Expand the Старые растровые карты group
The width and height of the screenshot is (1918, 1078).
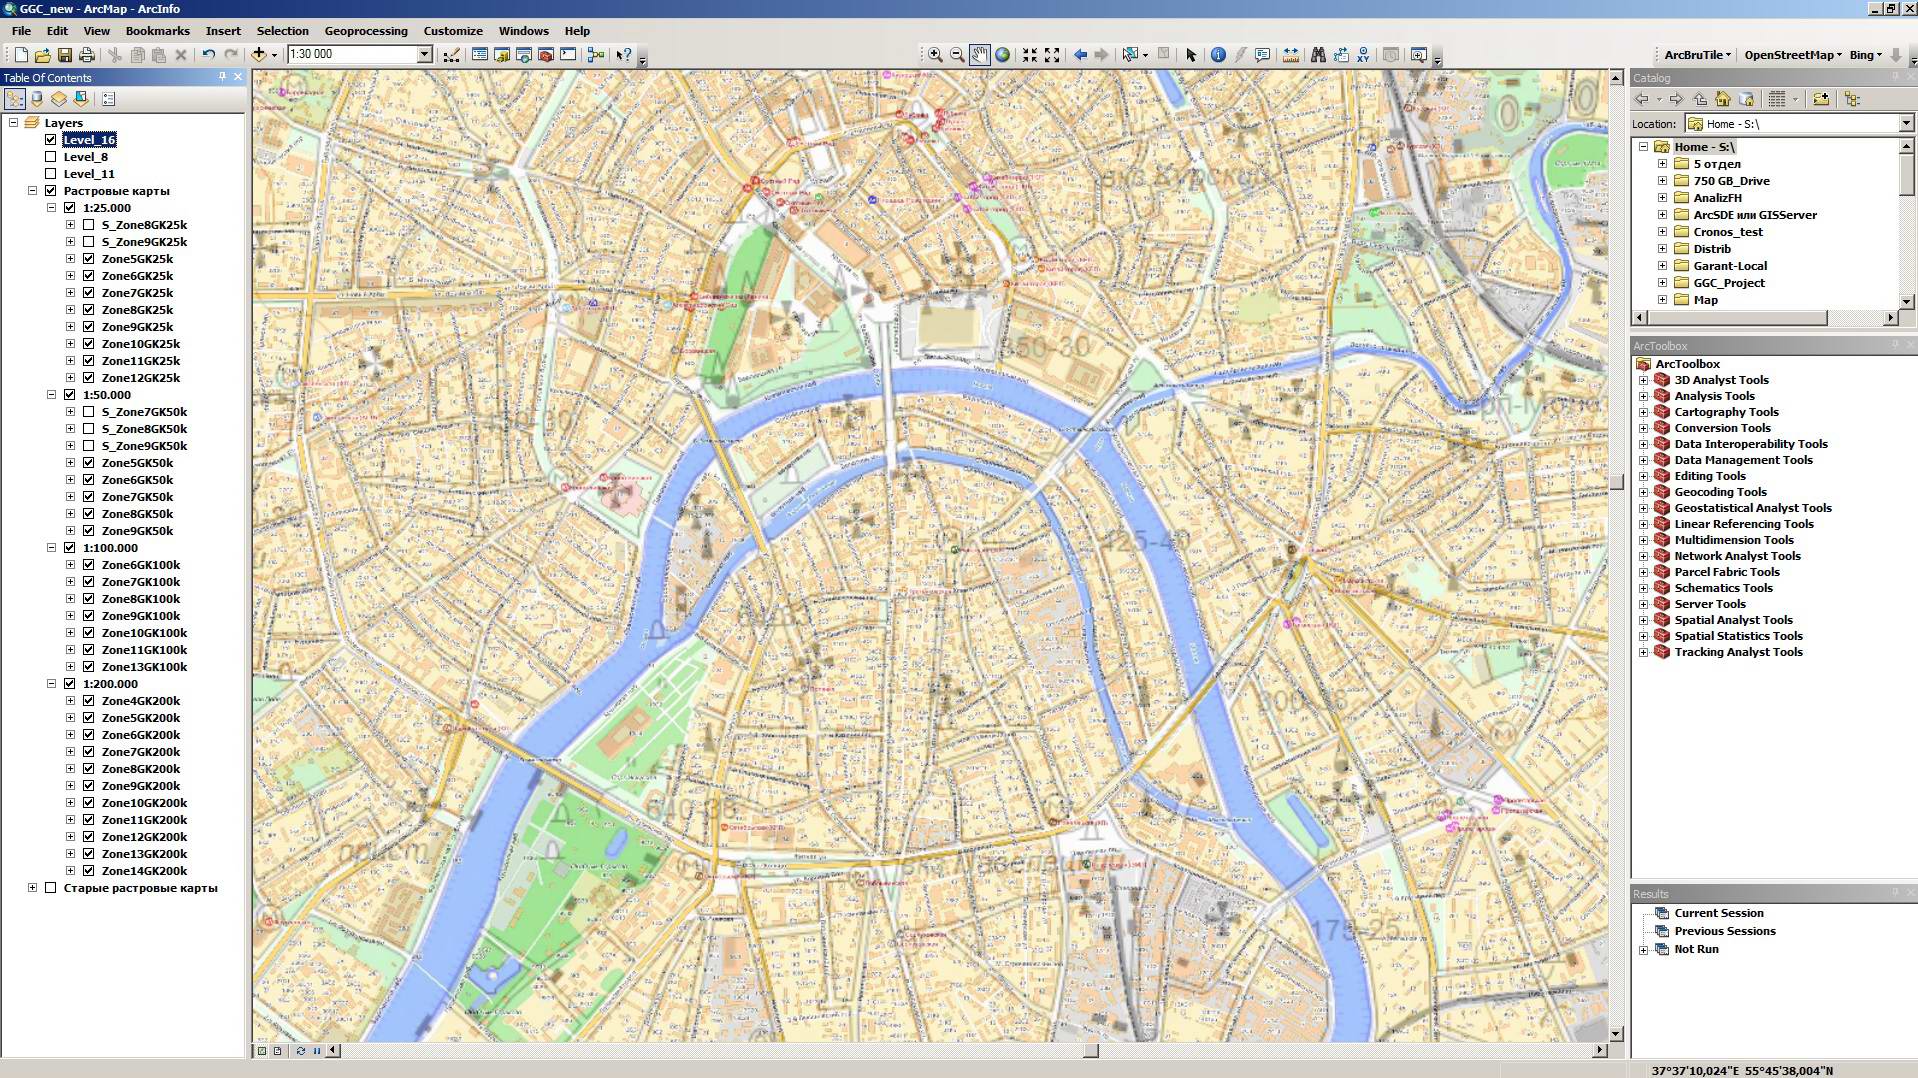[x=32, y=888]
